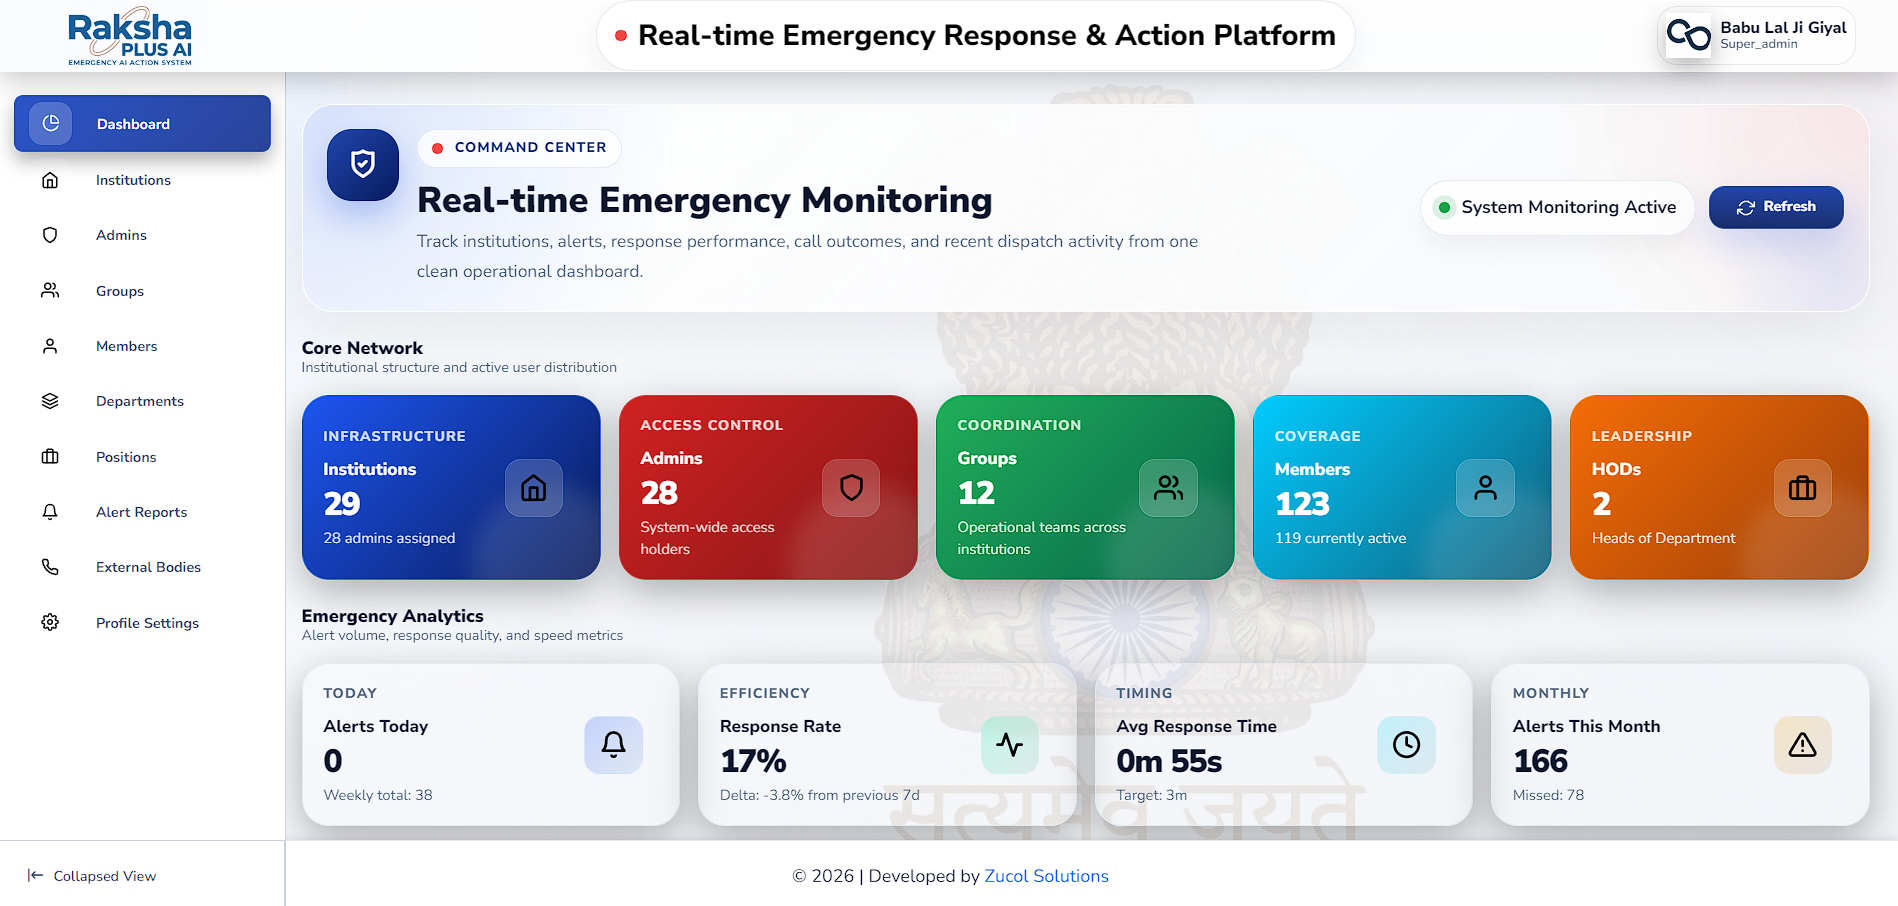
Task: Click the Super_admin role label
Action: 1758,44
